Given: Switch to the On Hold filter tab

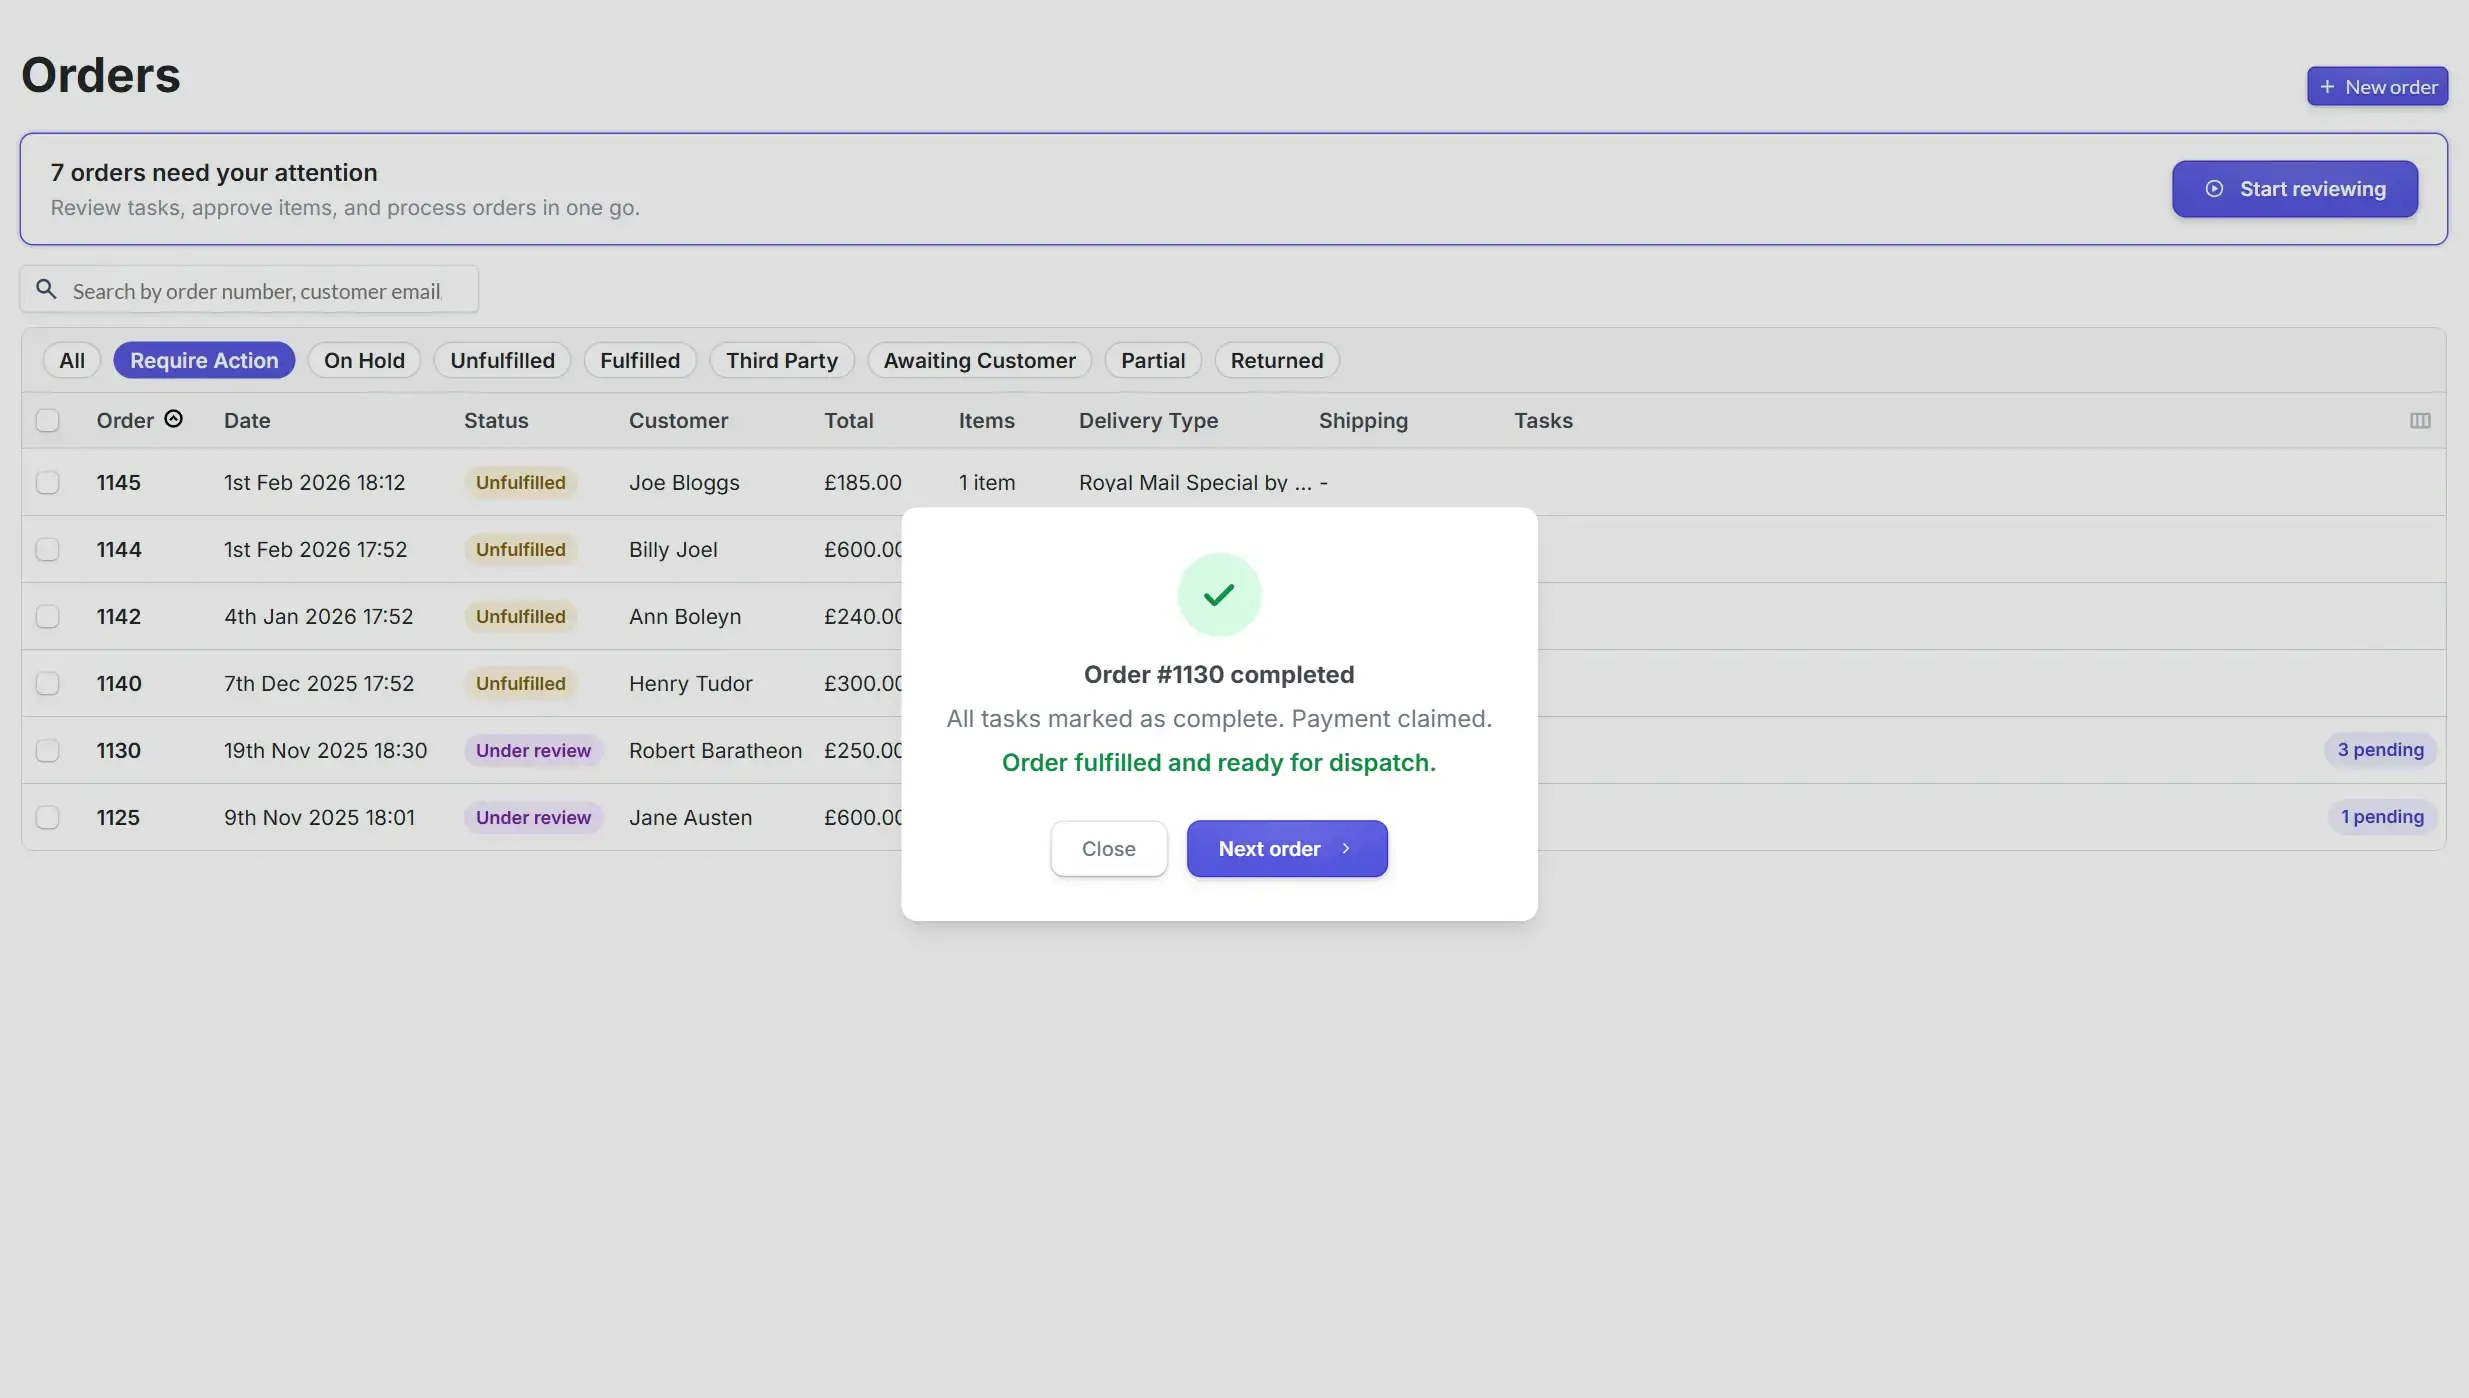Looking at the screenshot, I should click(x=364, y=360).
